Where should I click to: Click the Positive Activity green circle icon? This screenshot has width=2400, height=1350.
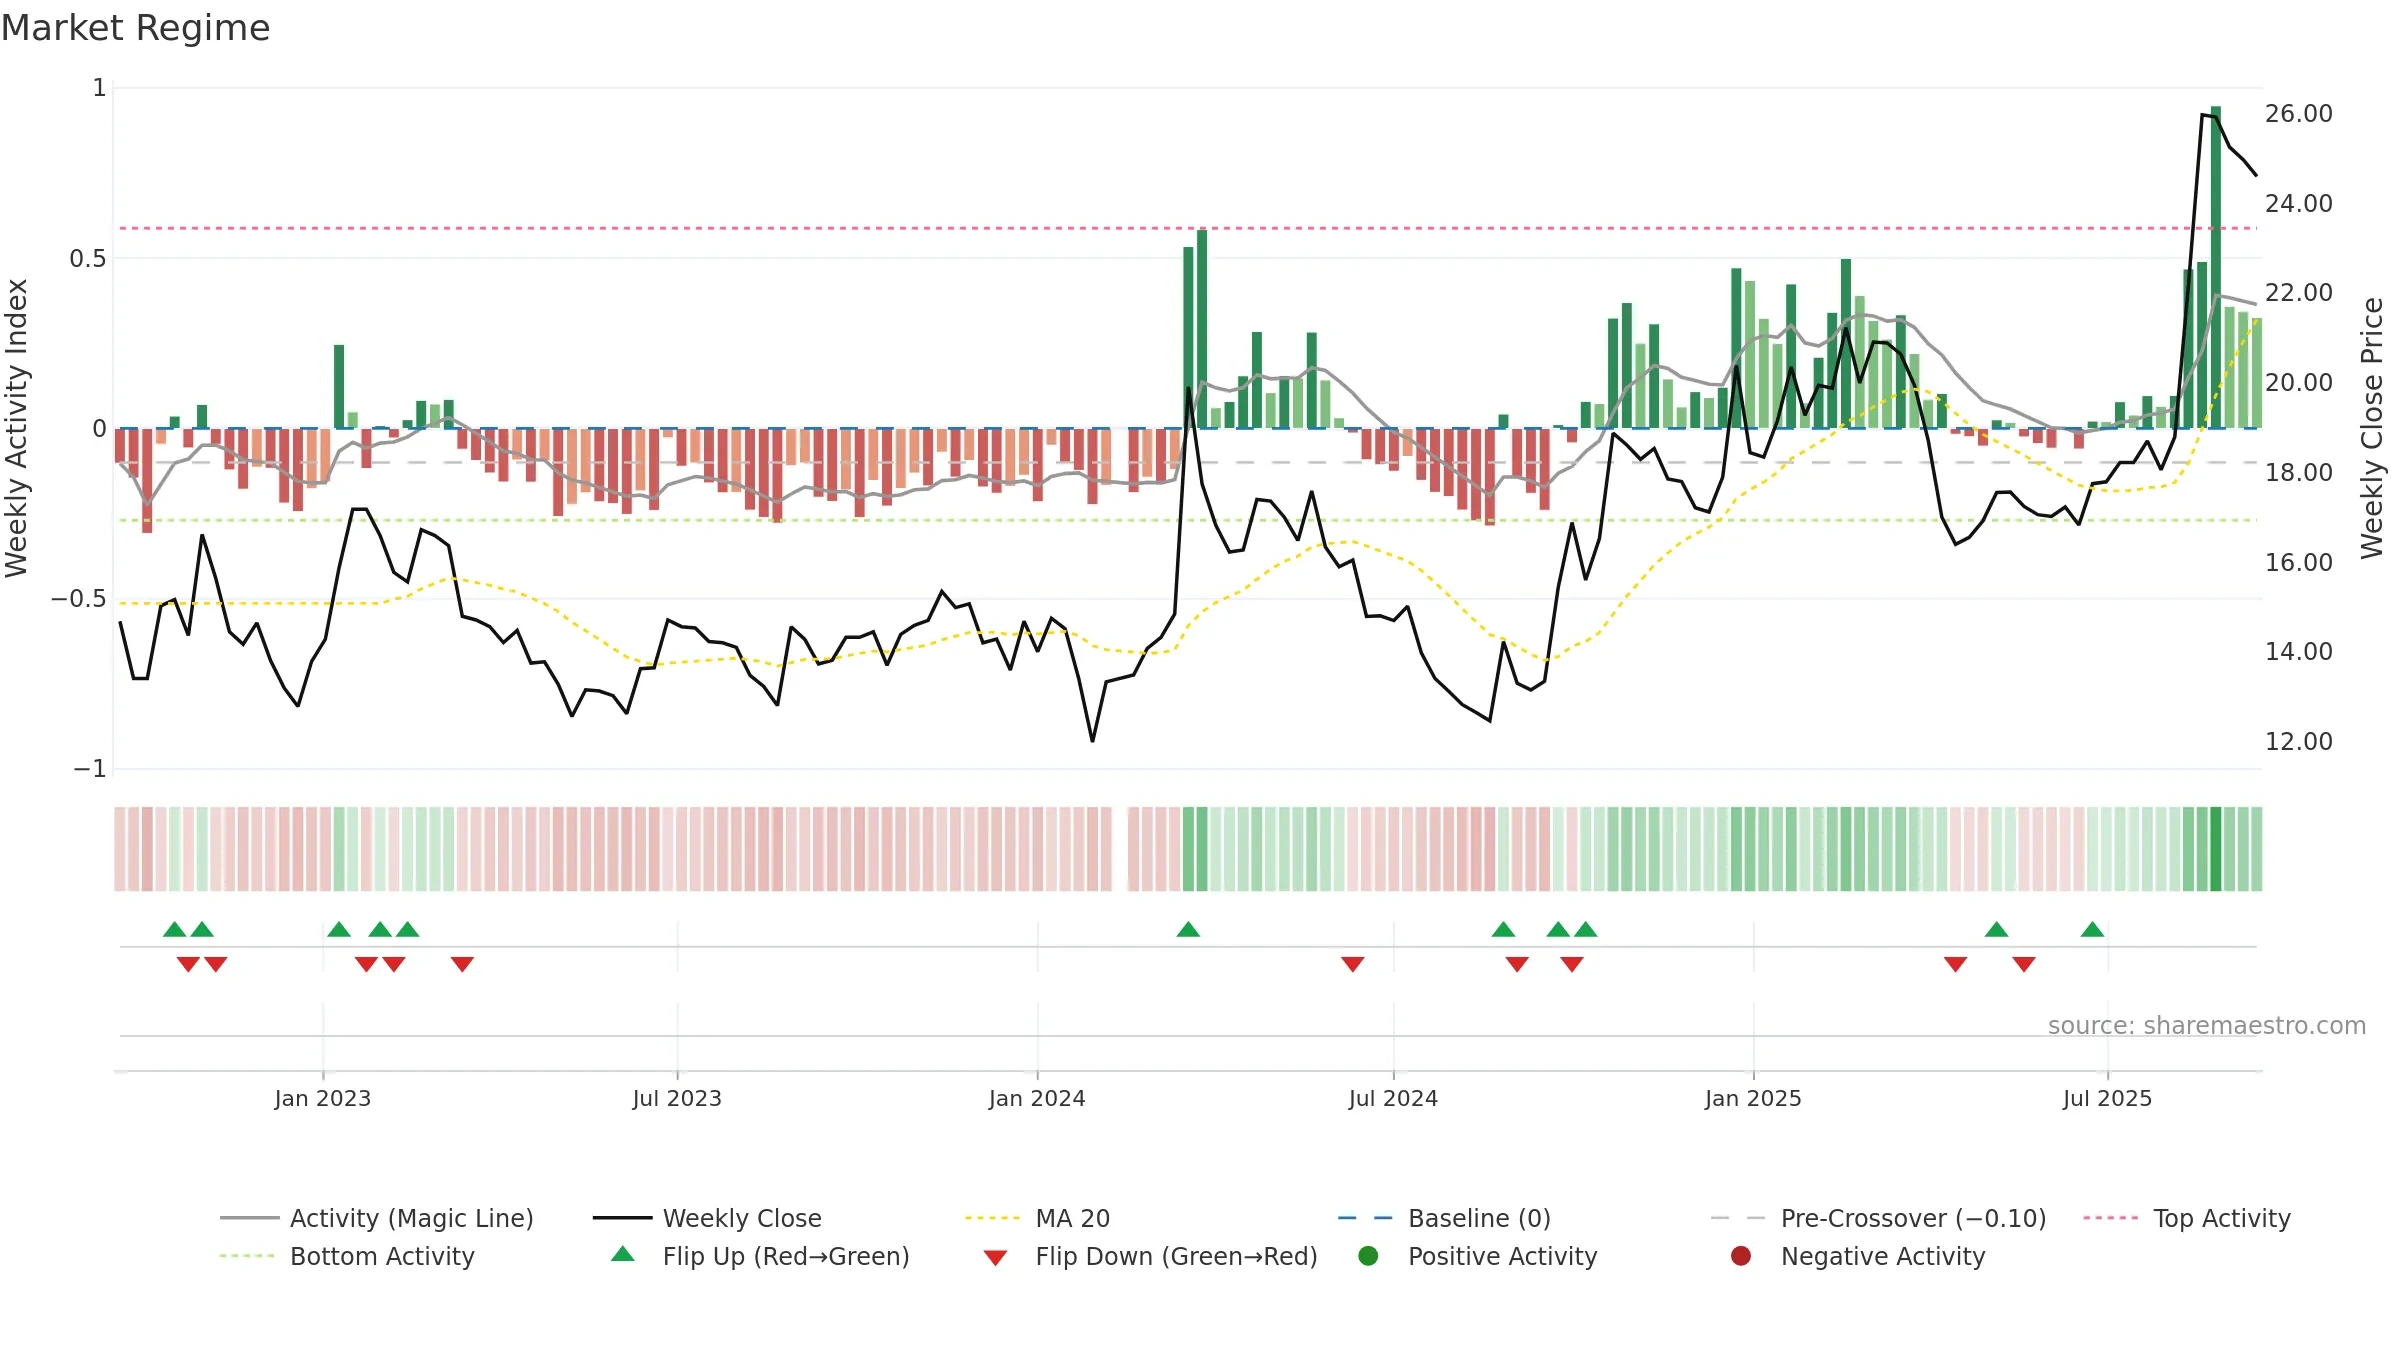(1368, 1255)
